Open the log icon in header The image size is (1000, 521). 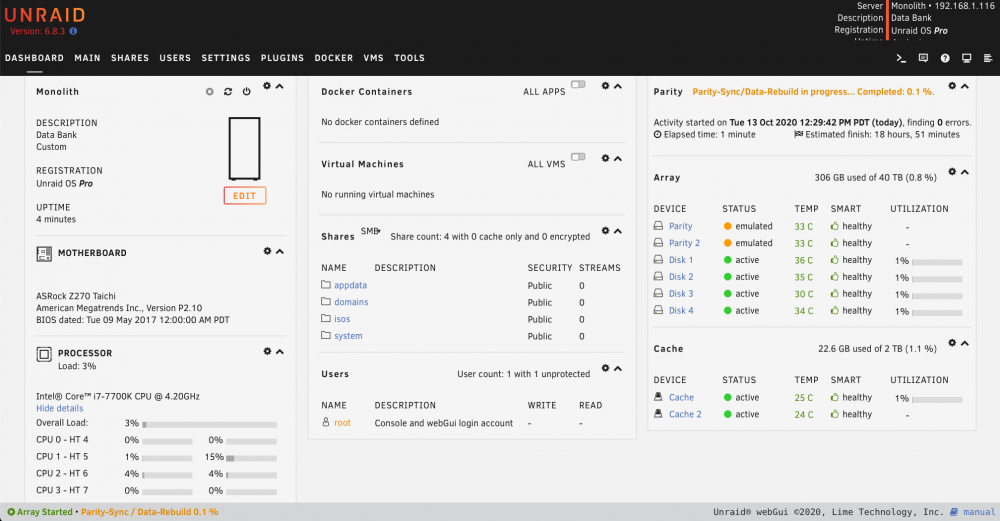988,58
